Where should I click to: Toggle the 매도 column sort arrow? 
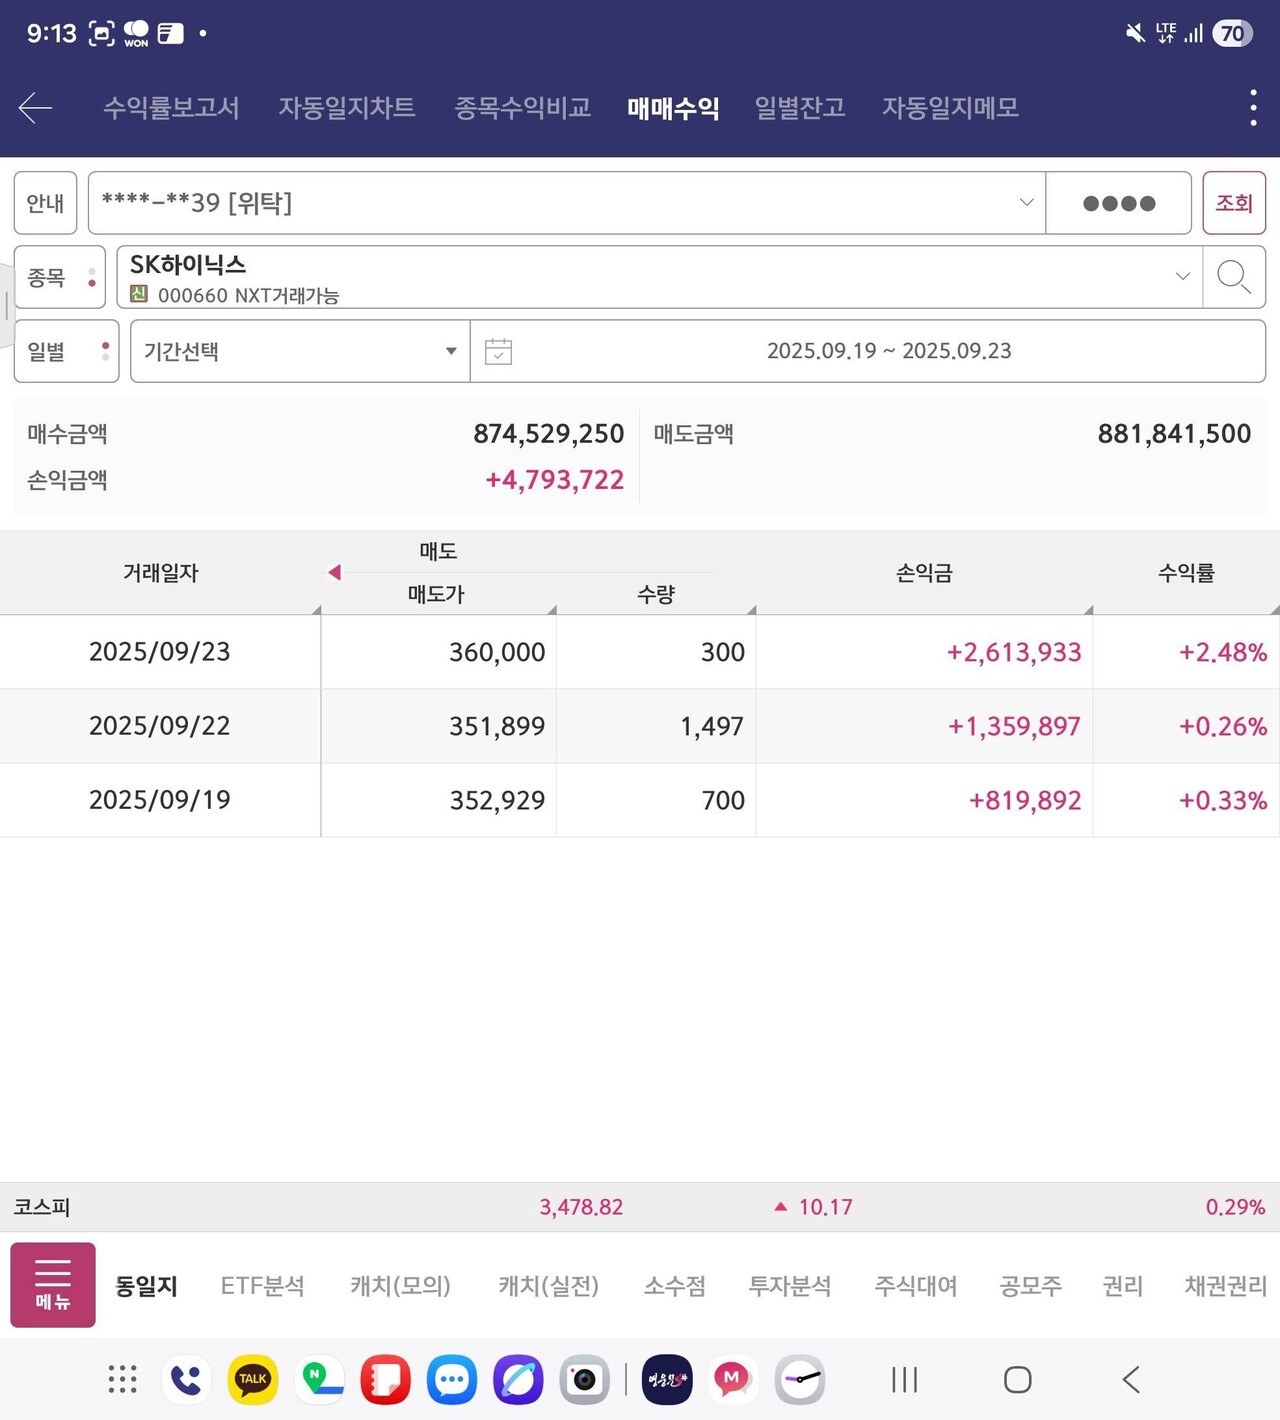(334, 572)
